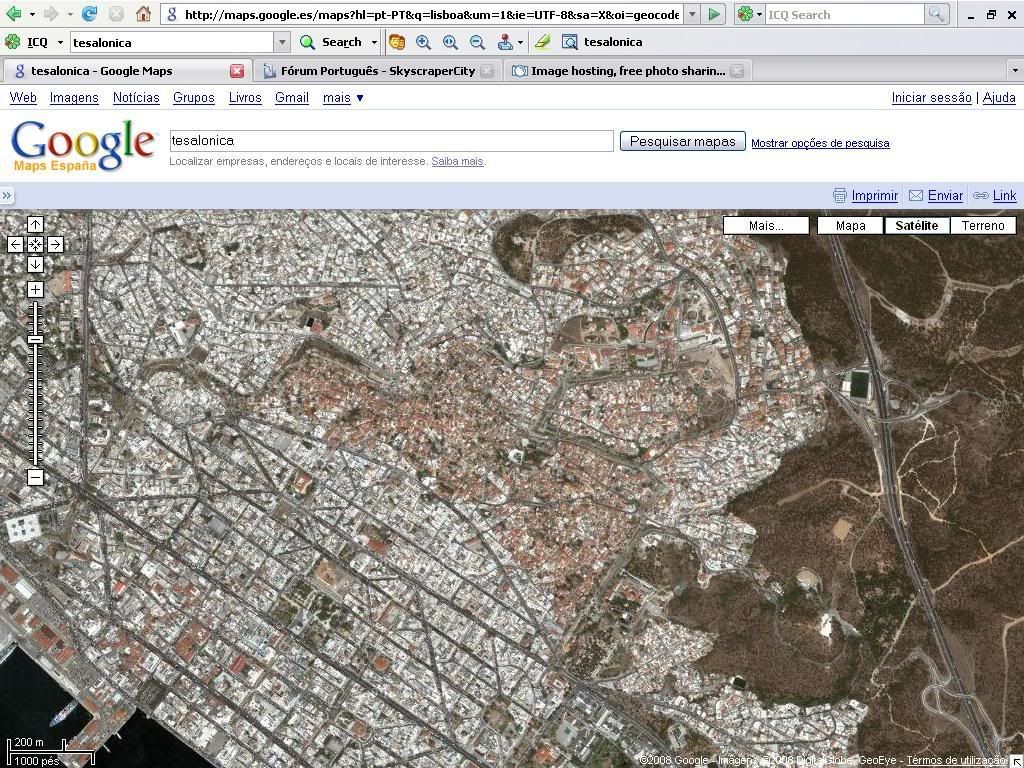Switch to Image hosting tab
The image size is (1024, 768).
coord(627,71)
